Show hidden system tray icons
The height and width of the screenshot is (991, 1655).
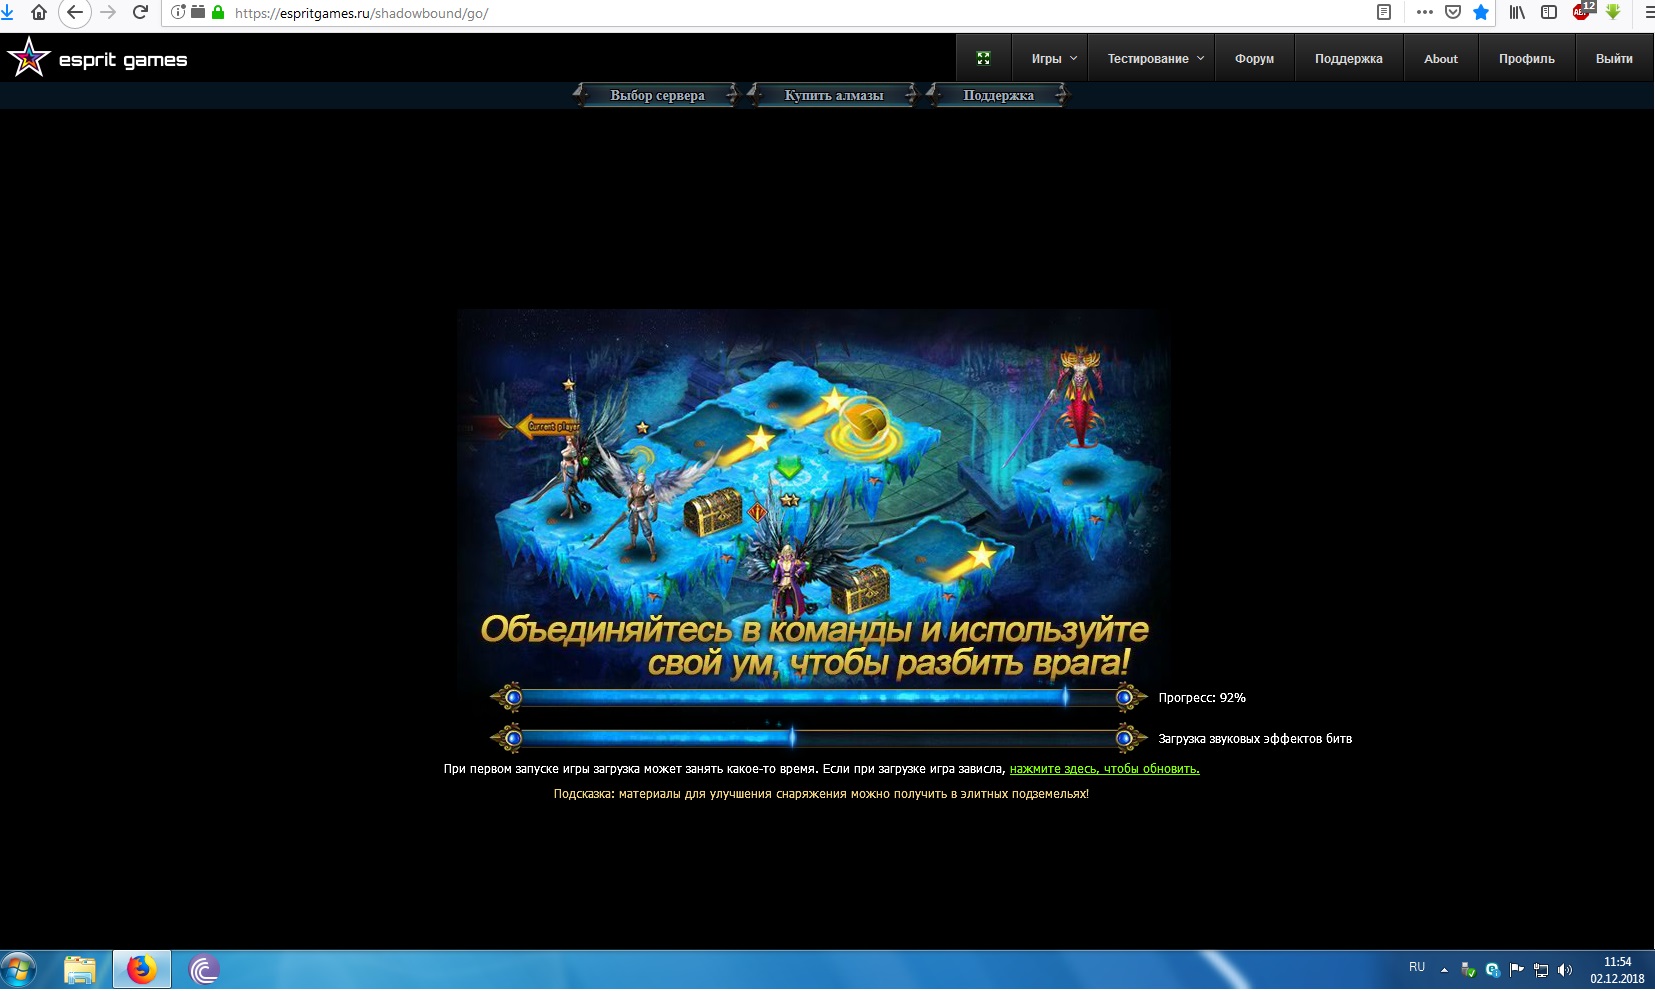pyautogui.click(x=1444, y=969)
